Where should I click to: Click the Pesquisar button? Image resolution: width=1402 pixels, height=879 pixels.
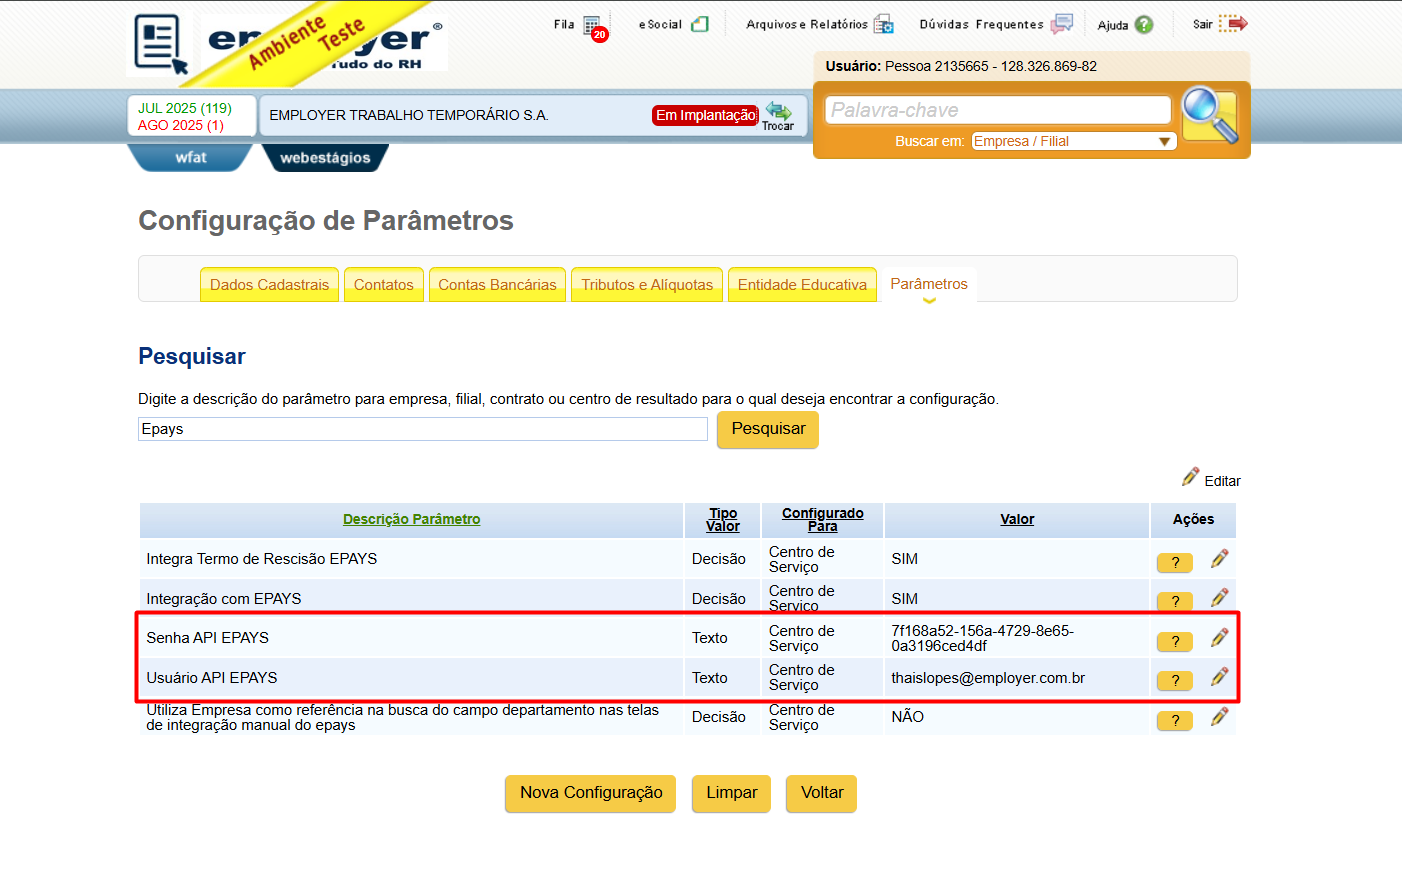(768, 429)
